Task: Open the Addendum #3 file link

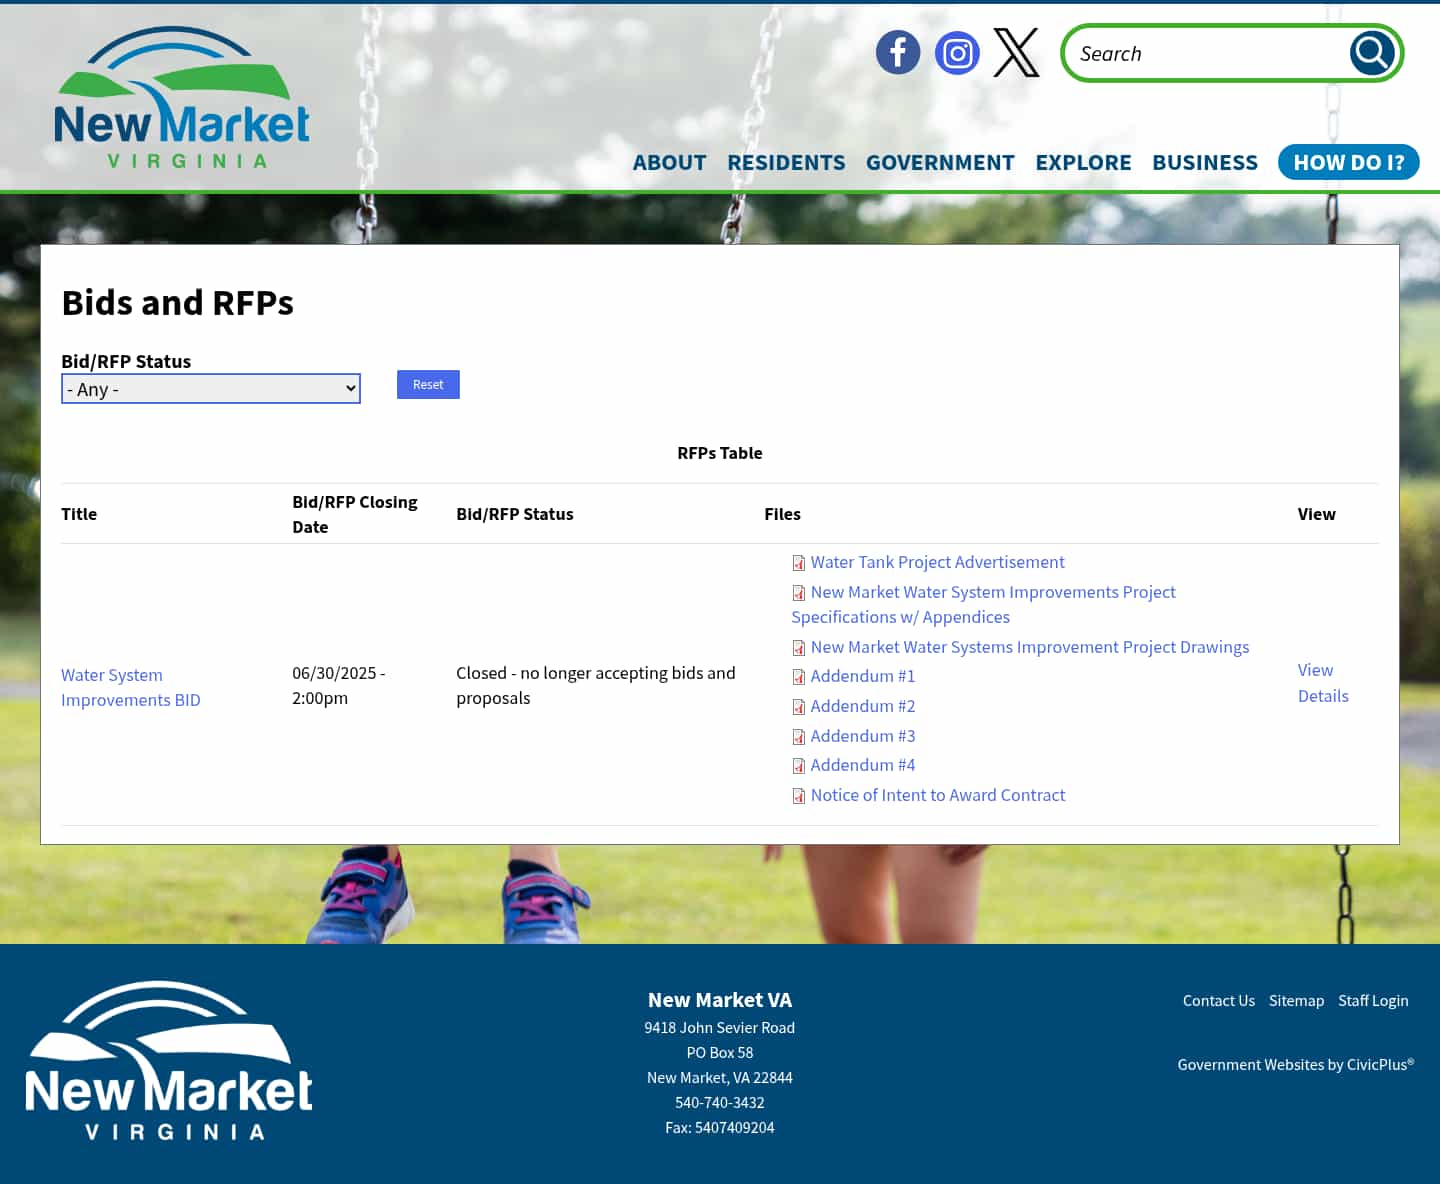Action: click(863, 736)
